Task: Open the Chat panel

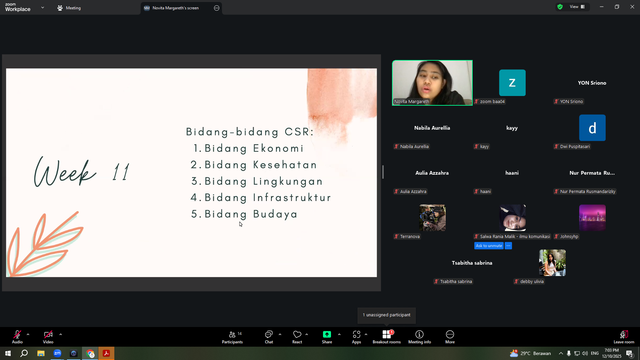Action: [x=269, y=337]
